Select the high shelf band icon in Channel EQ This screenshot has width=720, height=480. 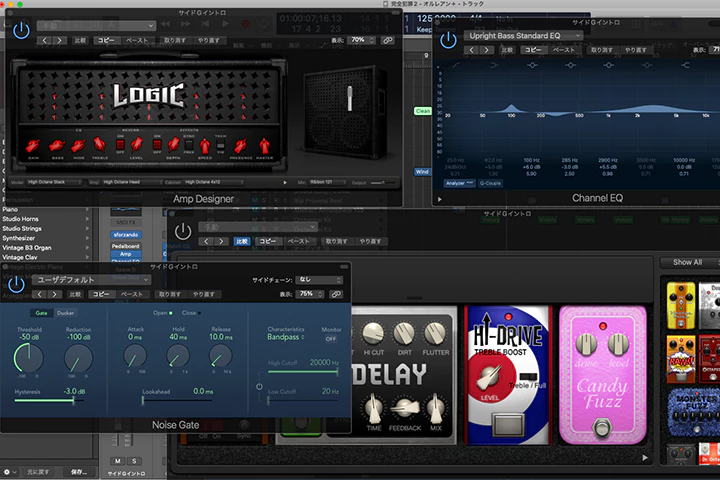tap(685, 65)
